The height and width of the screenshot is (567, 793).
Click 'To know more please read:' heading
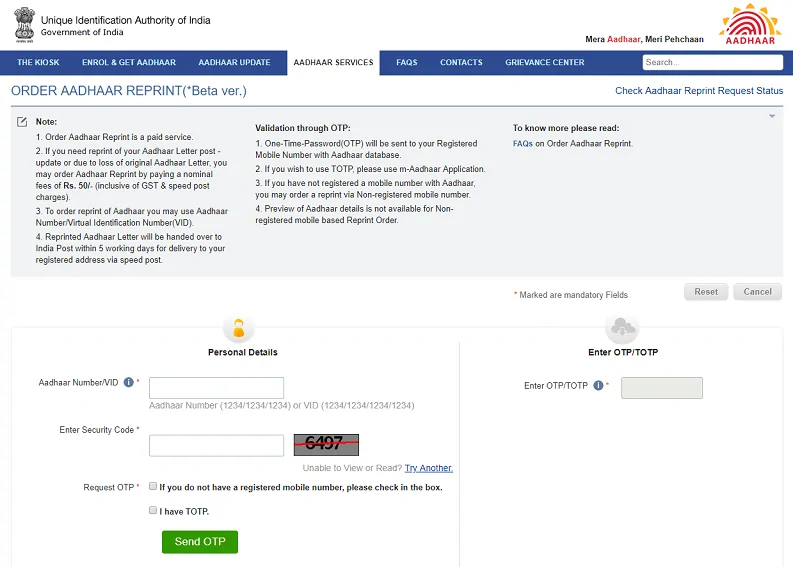566,128
